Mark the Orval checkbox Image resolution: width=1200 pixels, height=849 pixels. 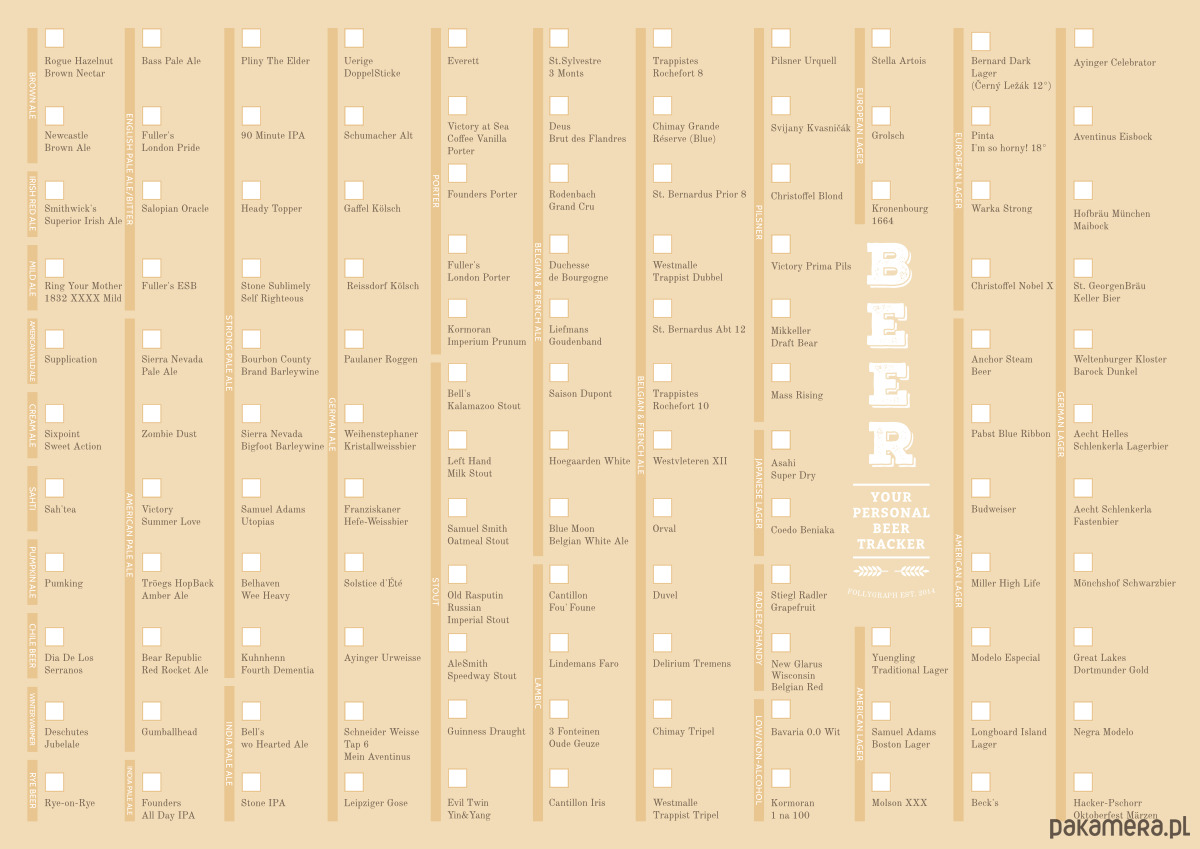pyautogui.click(x=662, y=508)
